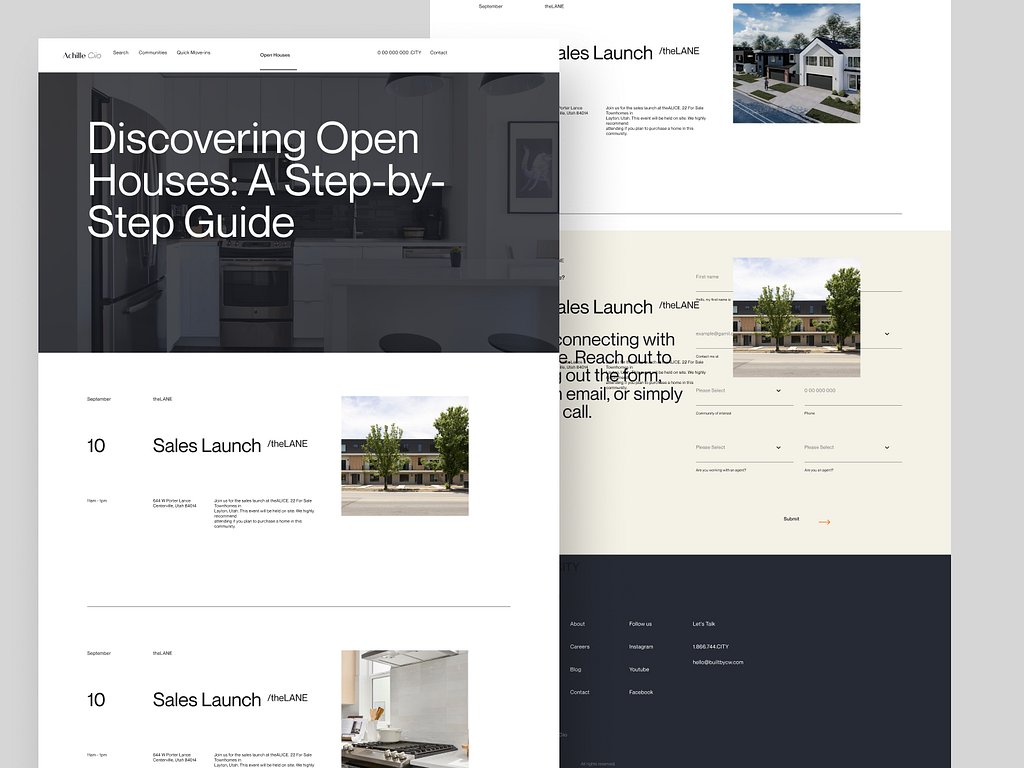Viewport: 1024px width, 768px height.
Task: Click Search in the top navigation
Action: pyautogui.click(x=120, y=53)
